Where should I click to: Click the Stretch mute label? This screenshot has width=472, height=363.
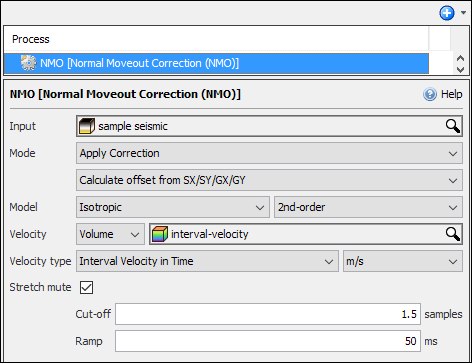40,287
